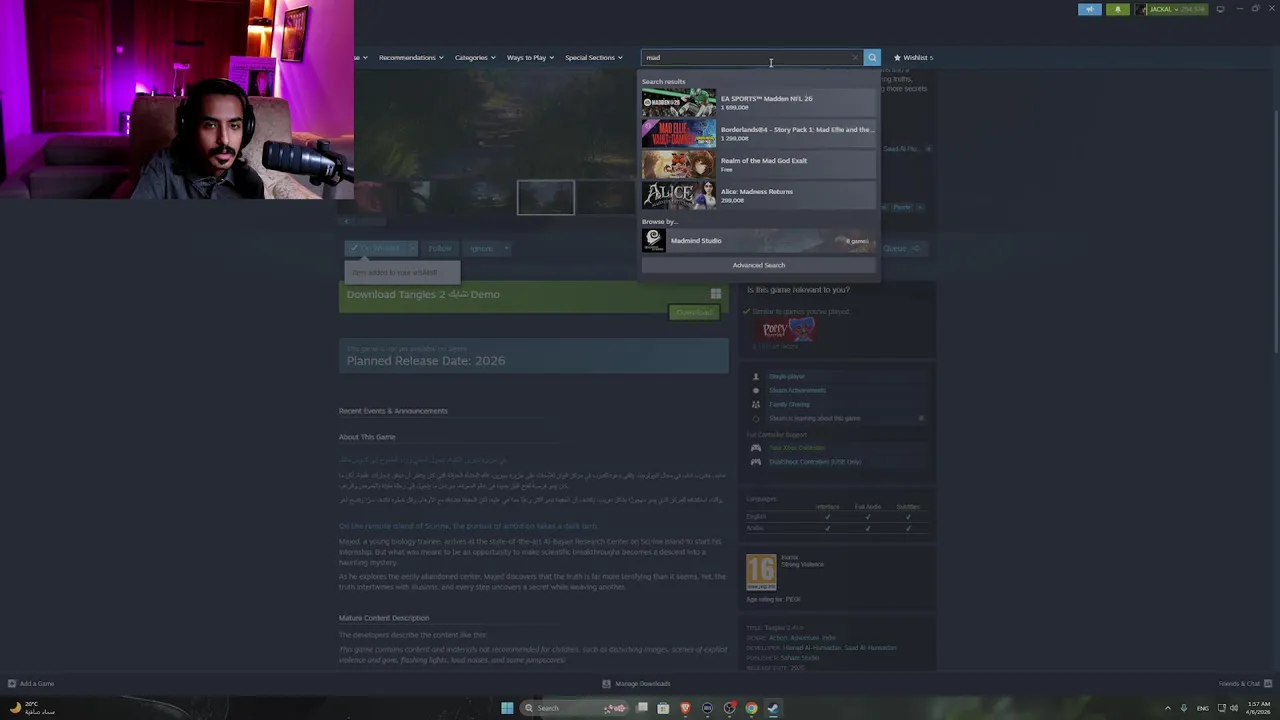1280x720 pixels.
Task: Click the Steam Achievements feature link
Action: [797, 391]
